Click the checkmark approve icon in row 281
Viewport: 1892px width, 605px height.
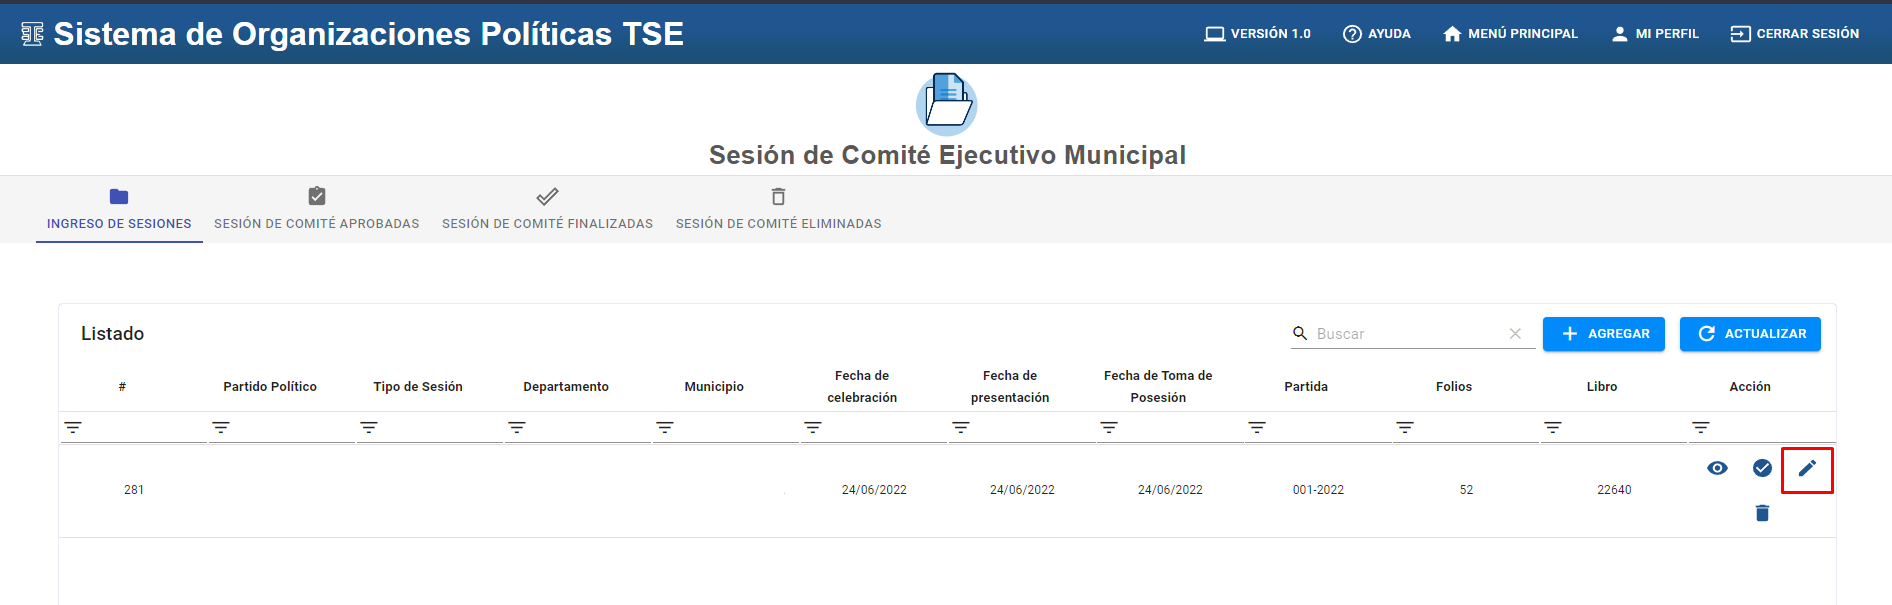click(x=1762, y=468)
